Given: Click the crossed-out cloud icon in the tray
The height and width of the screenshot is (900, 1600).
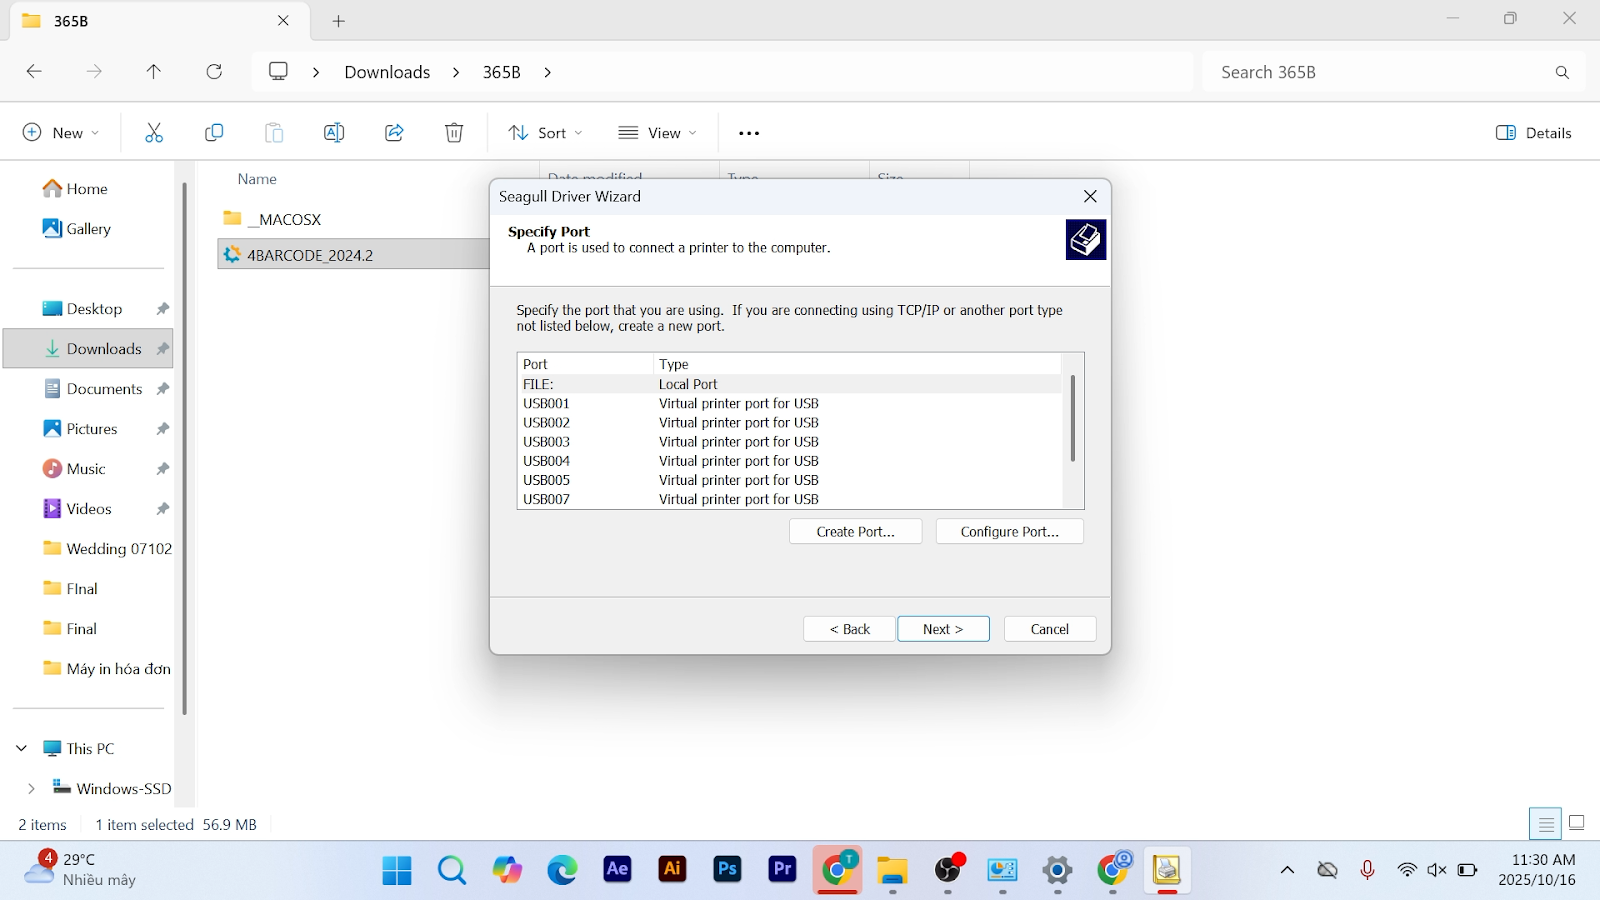Looking at the screenshot, I should tap(1327, 870).
